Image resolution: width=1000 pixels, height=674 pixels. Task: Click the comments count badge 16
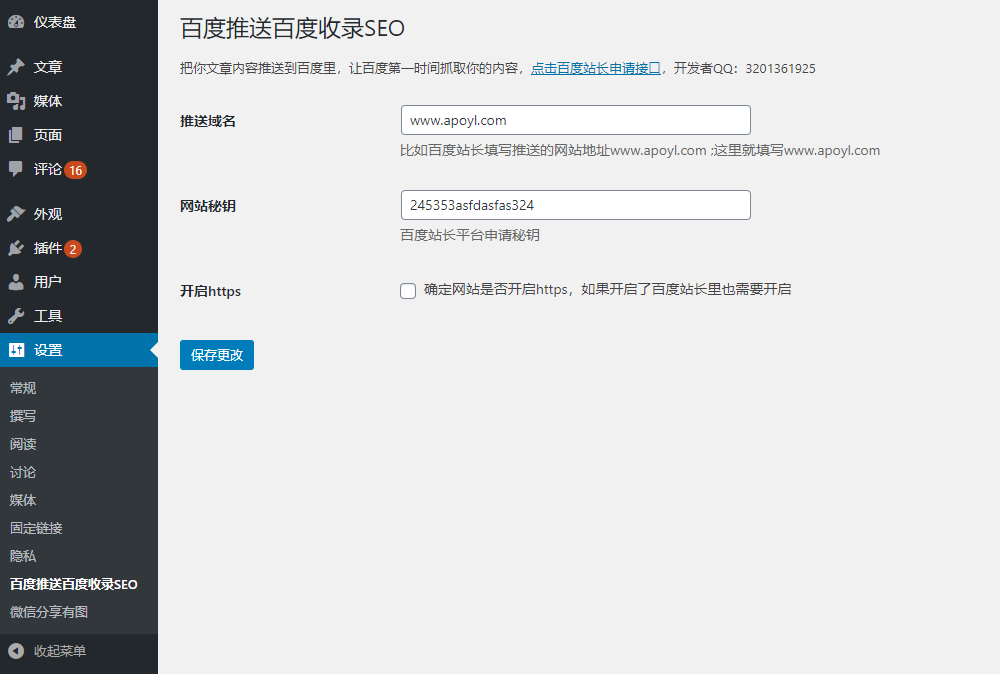(x=75, y=170)
